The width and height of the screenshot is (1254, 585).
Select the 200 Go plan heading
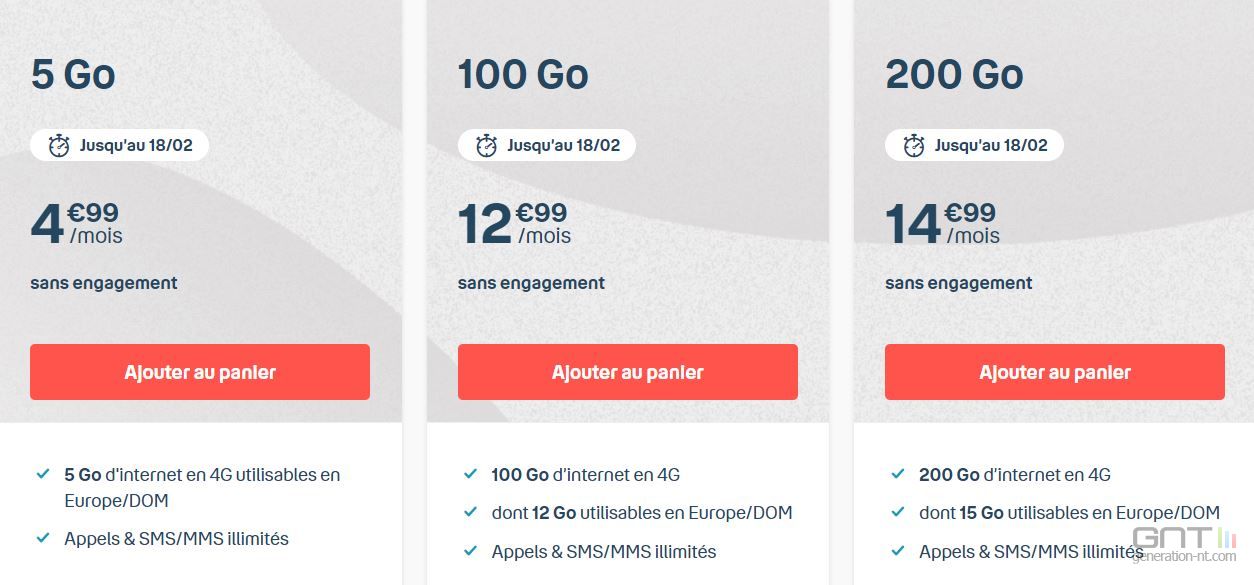954,73
